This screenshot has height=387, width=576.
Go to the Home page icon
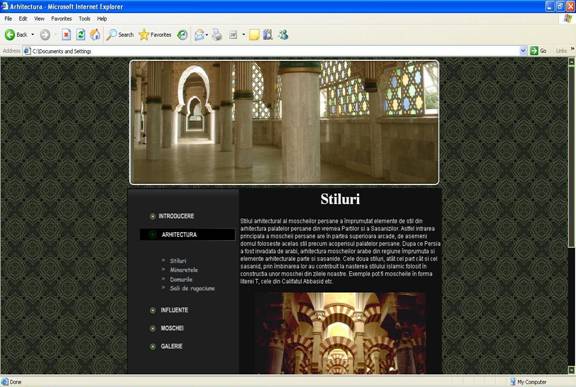pos(95,35)
